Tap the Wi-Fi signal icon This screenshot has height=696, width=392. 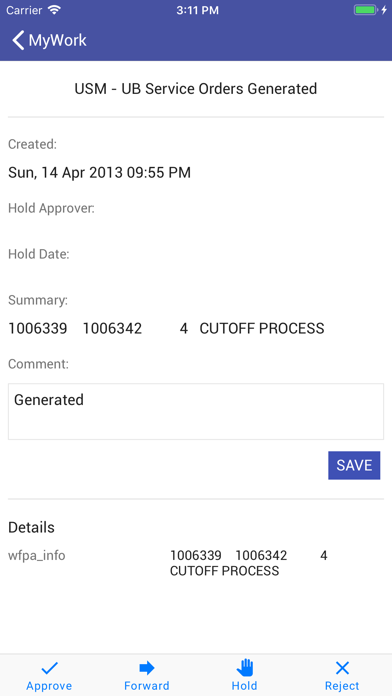55,10
